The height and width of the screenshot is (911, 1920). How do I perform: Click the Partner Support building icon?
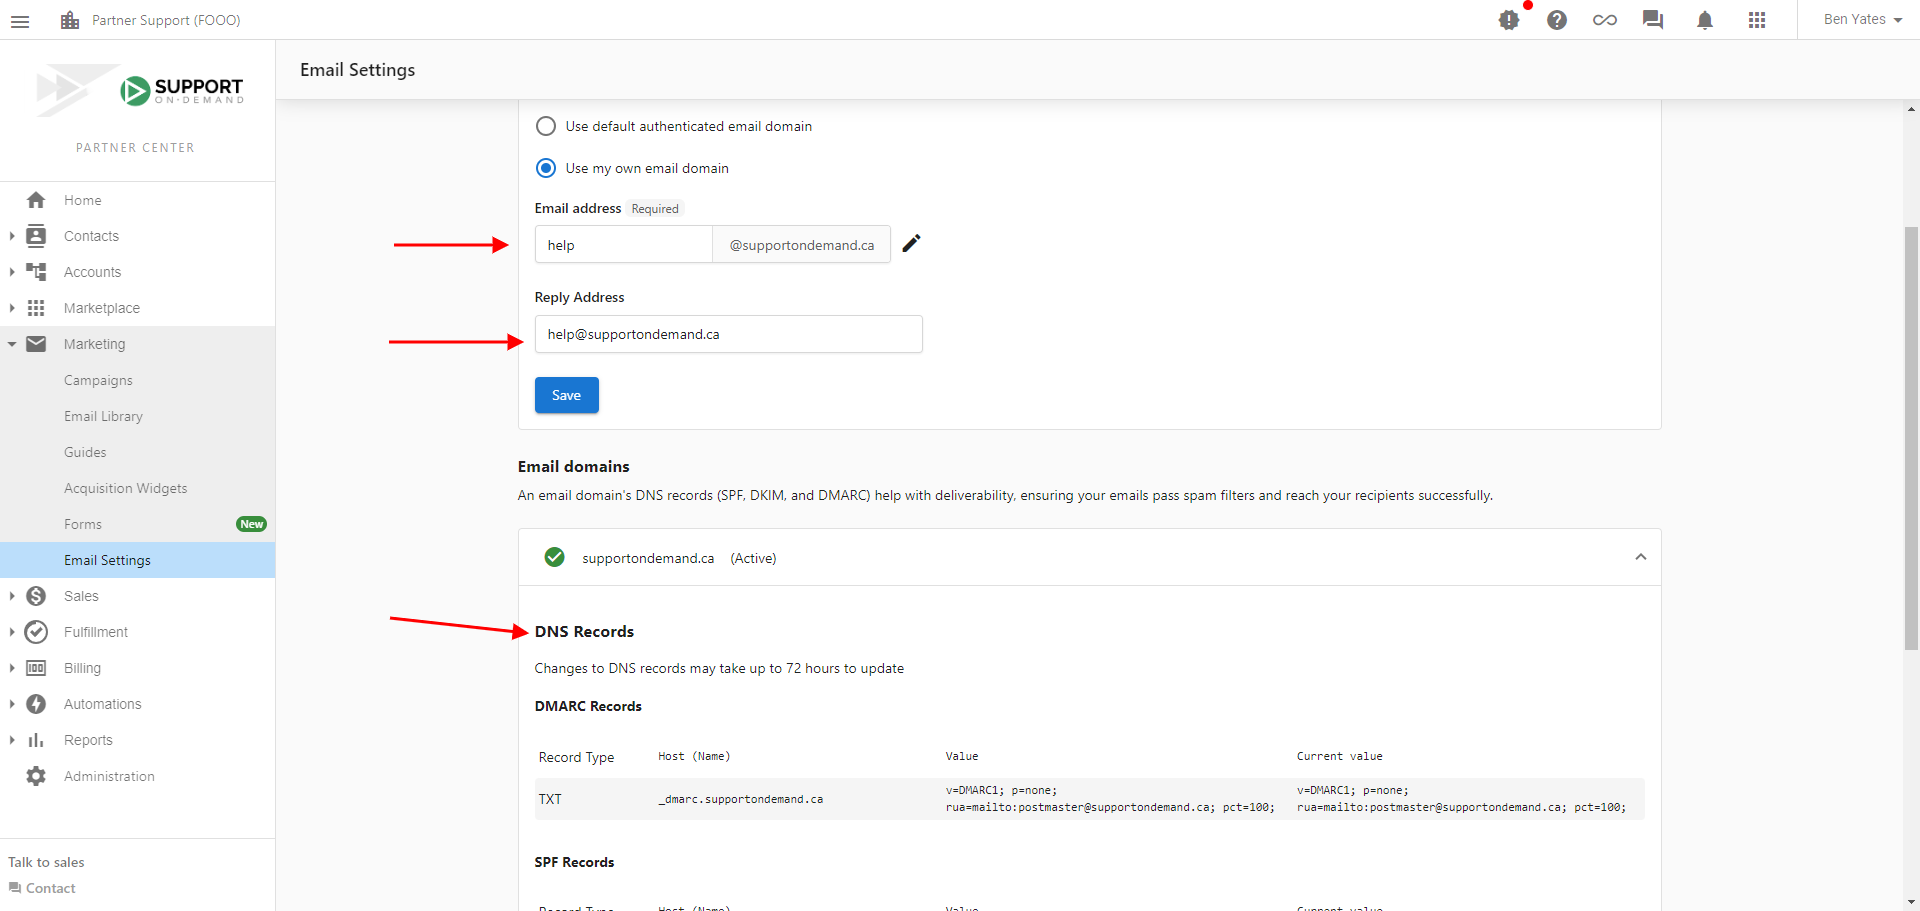70,20
